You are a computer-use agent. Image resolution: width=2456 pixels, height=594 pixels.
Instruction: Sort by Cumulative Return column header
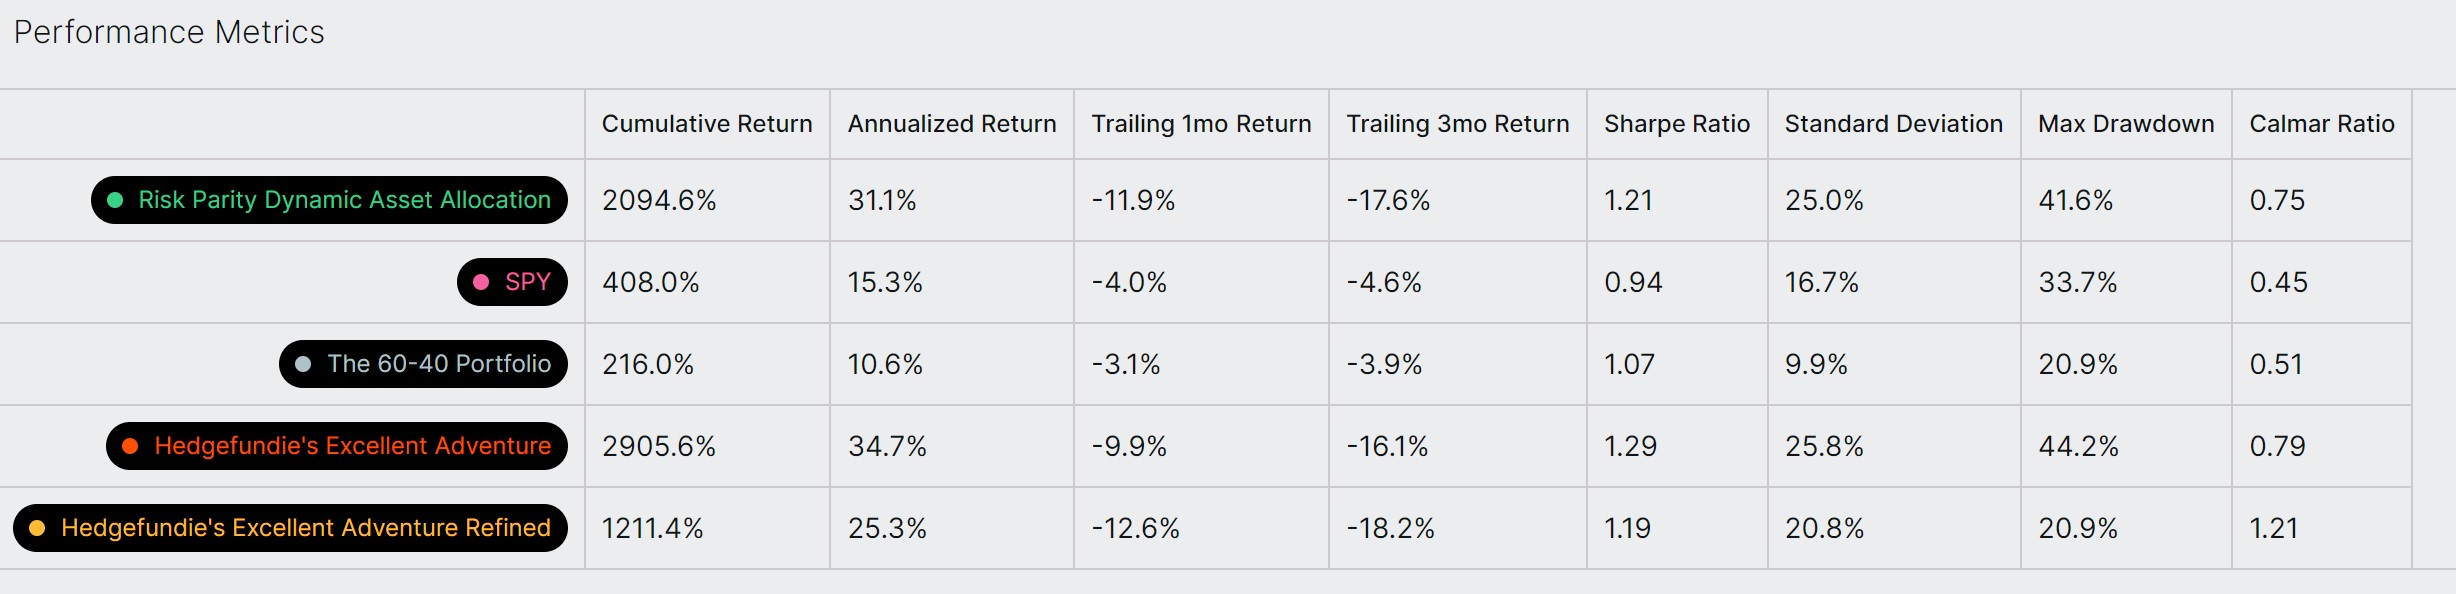(x=707, y=124)
